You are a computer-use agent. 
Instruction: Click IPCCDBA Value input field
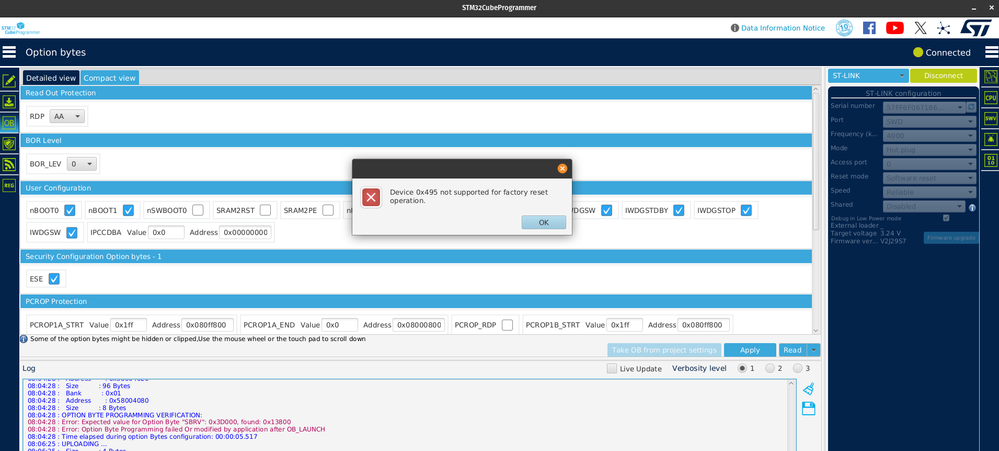coord(166,233)
